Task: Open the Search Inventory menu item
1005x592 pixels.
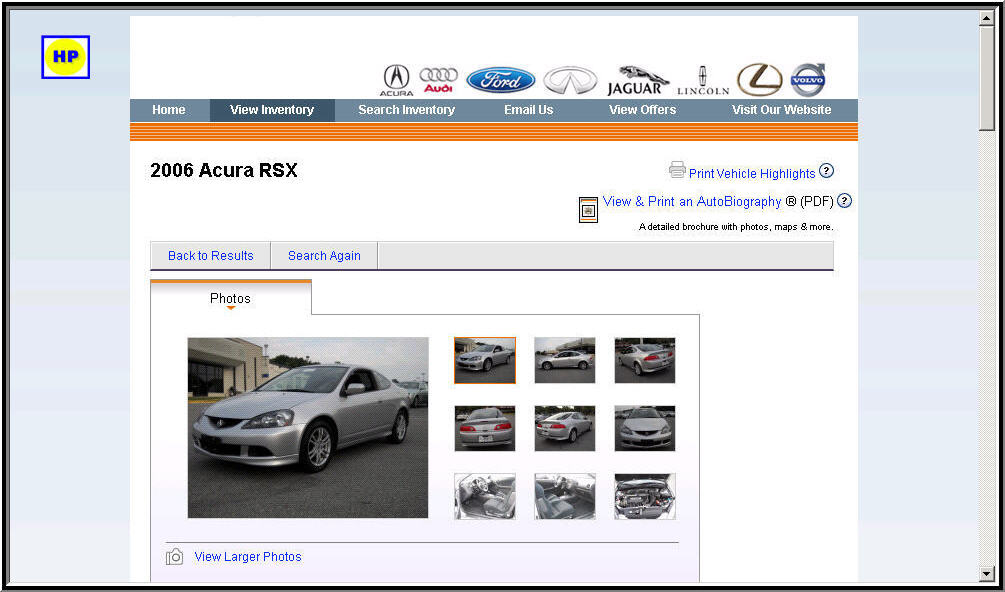Action: [406, 110]
